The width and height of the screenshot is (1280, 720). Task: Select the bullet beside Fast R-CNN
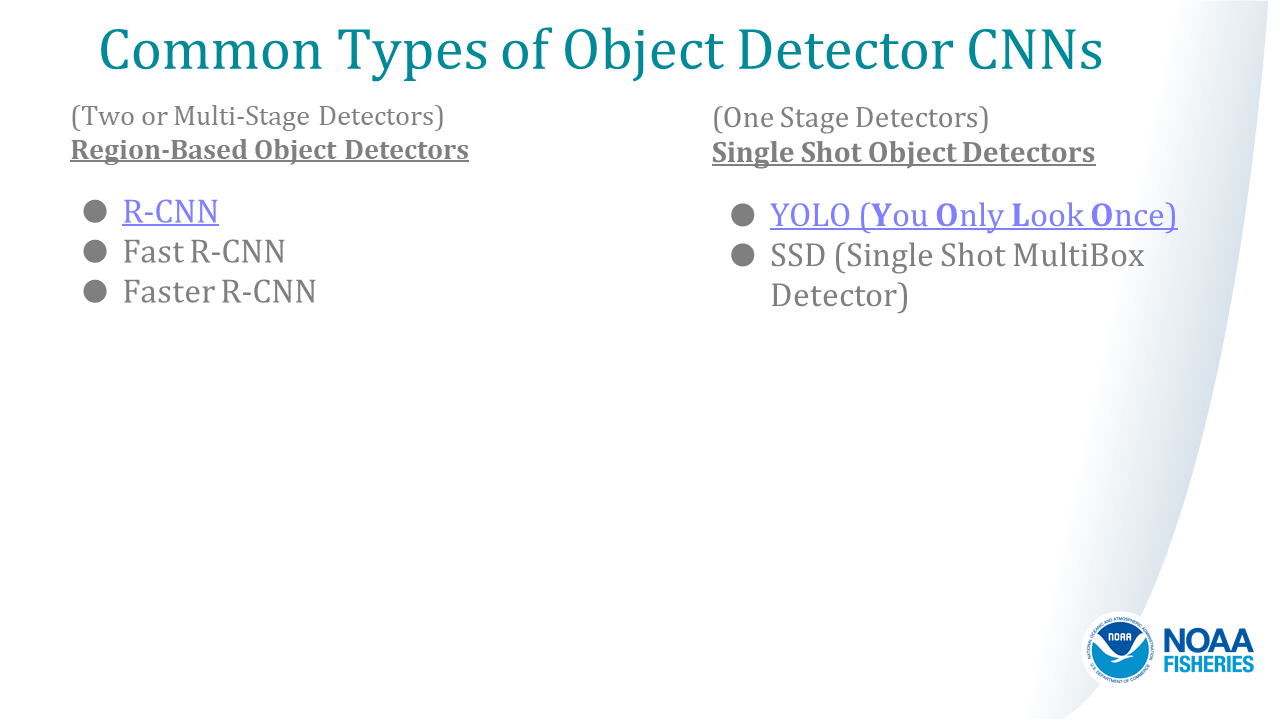pos(95,251)
